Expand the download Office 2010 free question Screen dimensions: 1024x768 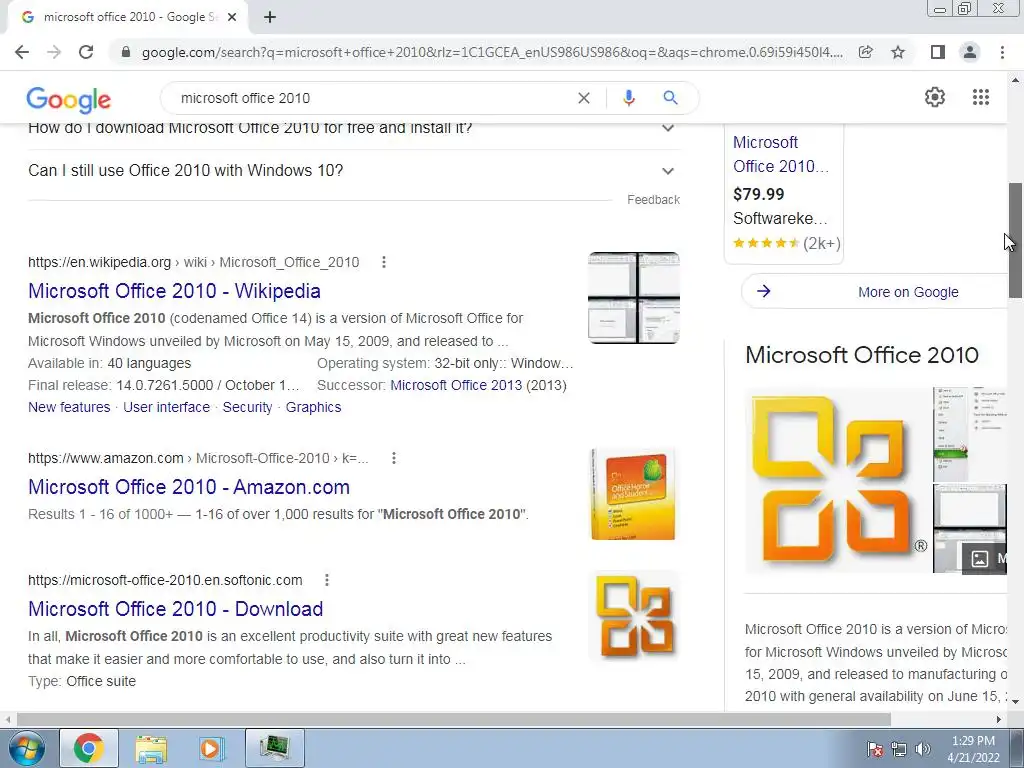click(x=354, y=129)
